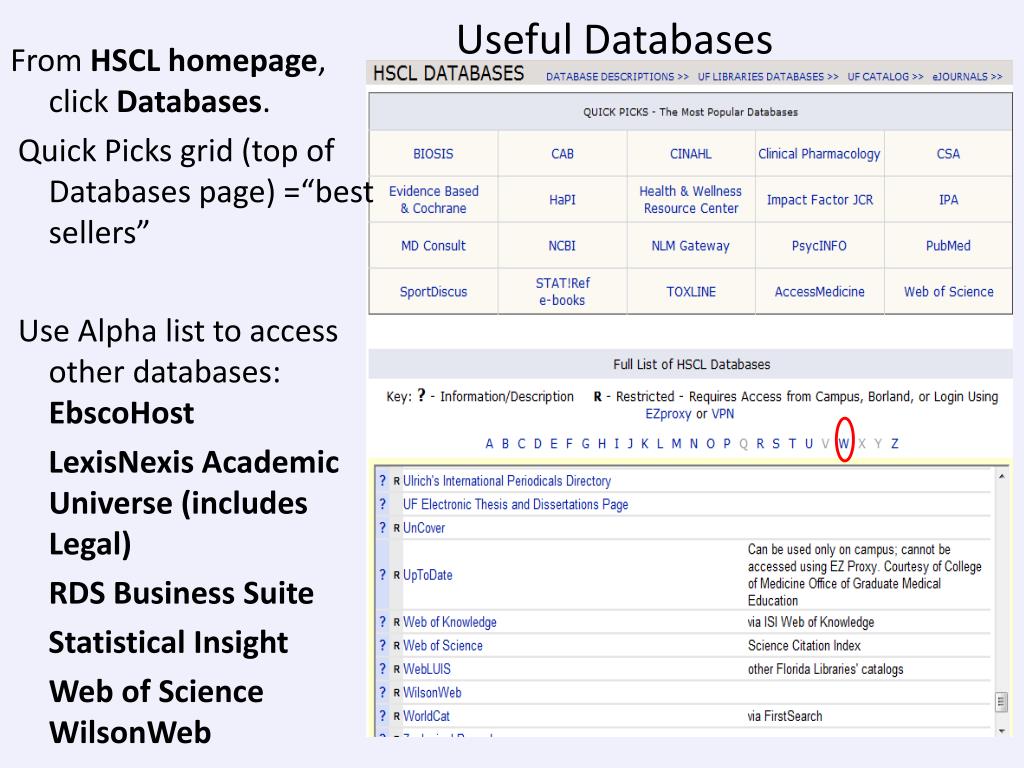View the description icon for WebLUIS

[x=383, y=669]
